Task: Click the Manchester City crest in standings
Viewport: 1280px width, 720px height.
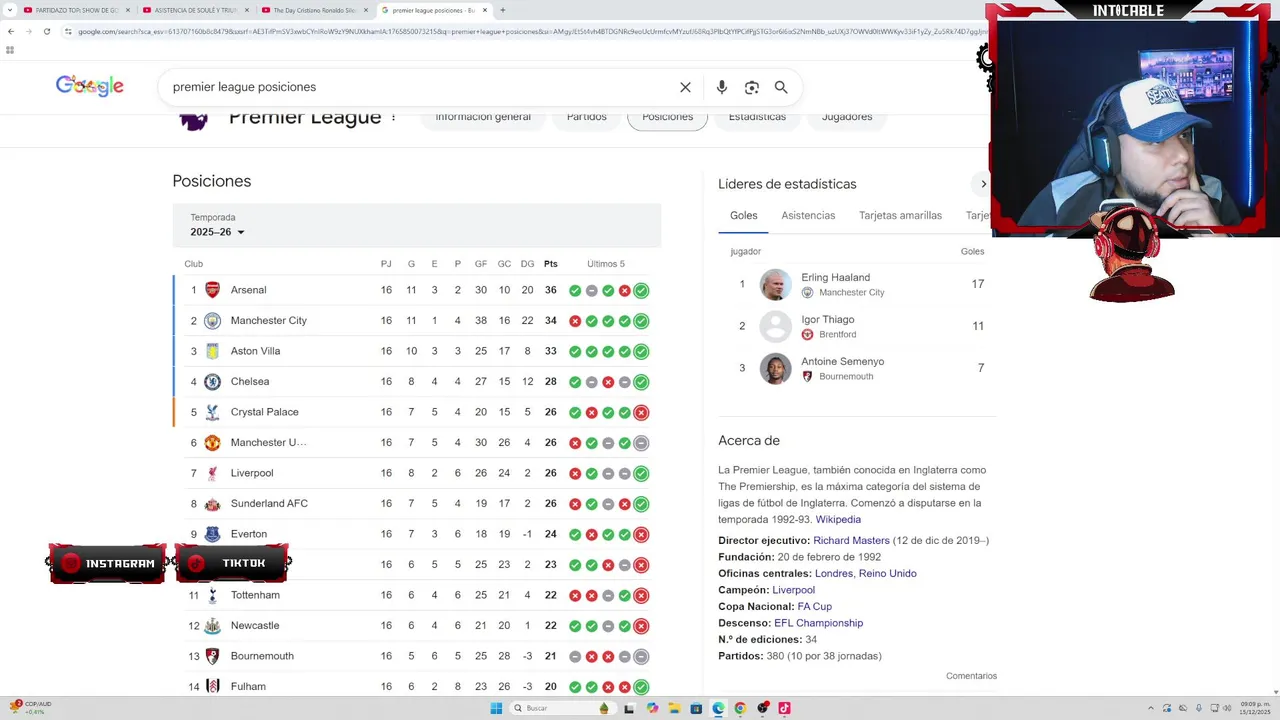Action: click(212, 321)
